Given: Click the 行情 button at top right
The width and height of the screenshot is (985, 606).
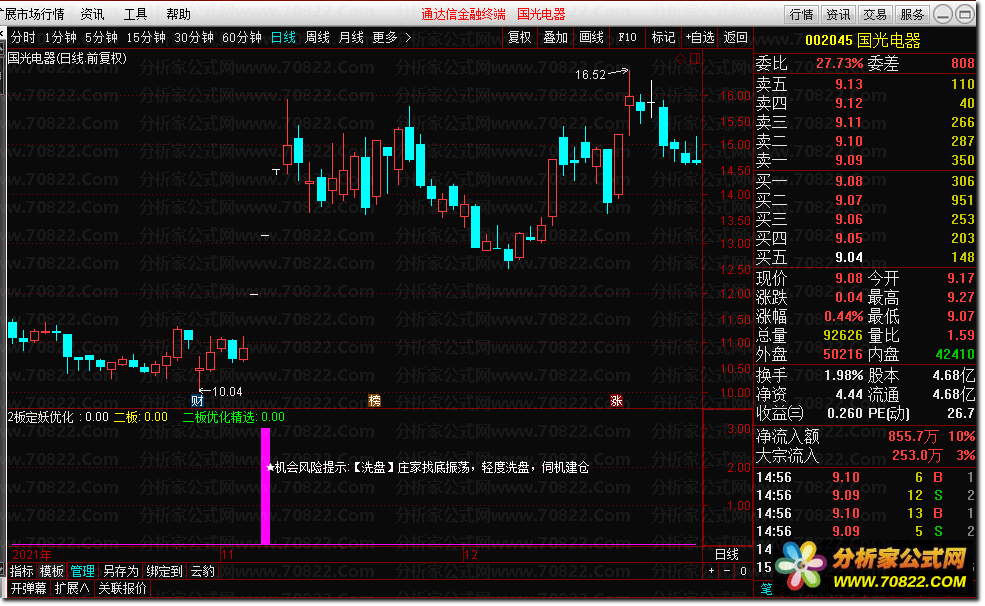Looking at the screenshot, I should pos(802,14).
